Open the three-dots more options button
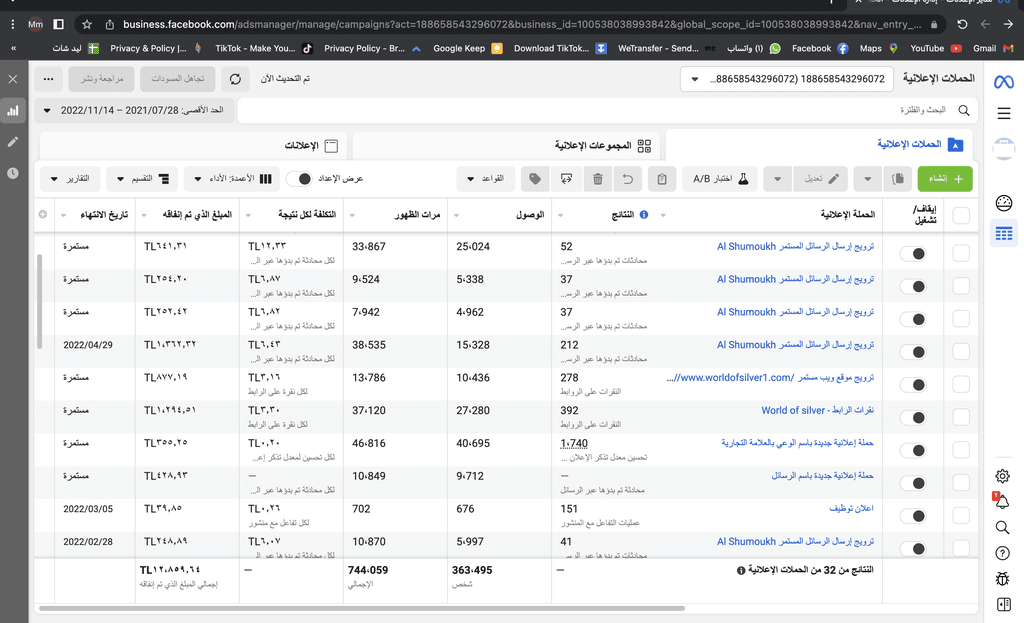The image size is (1024, 623). (48, 79)
